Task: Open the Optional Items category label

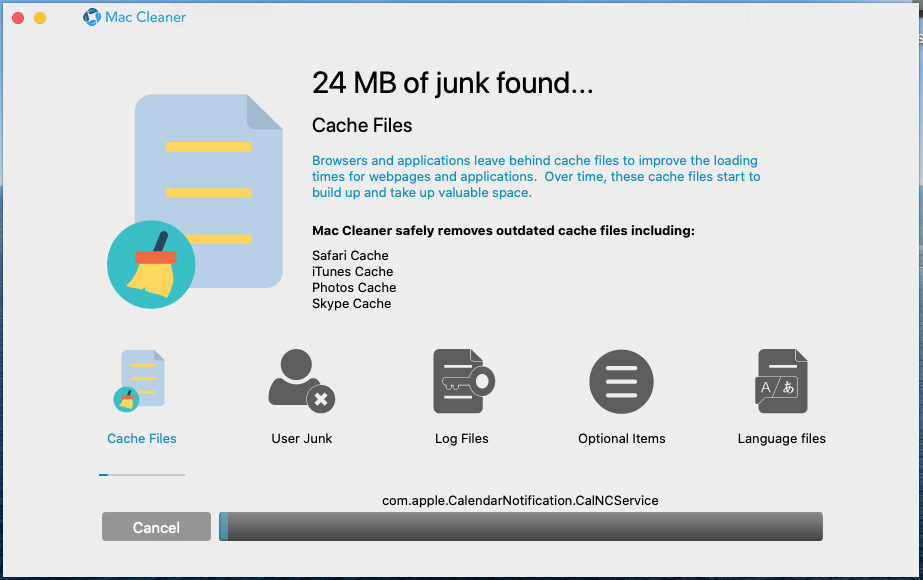Action: [x=622, y=439]
